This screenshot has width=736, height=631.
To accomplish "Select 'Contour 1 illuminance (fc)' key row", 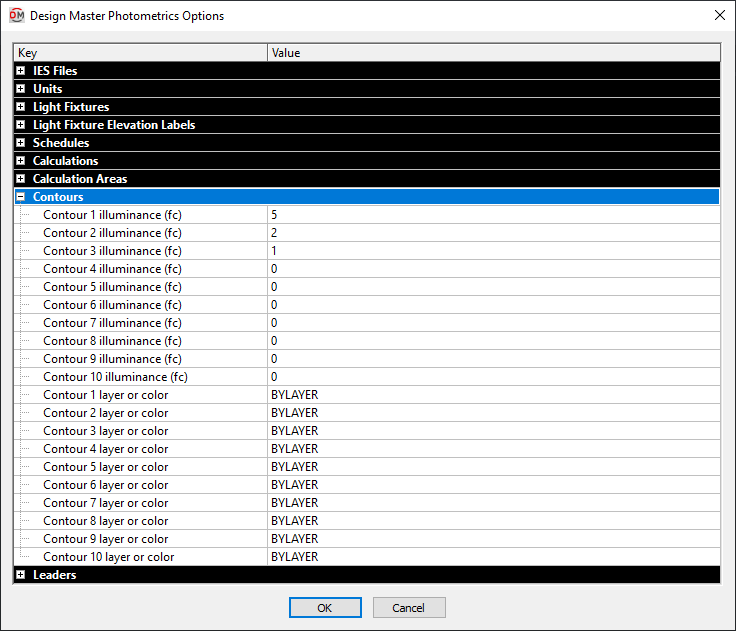I will (112, 215).
